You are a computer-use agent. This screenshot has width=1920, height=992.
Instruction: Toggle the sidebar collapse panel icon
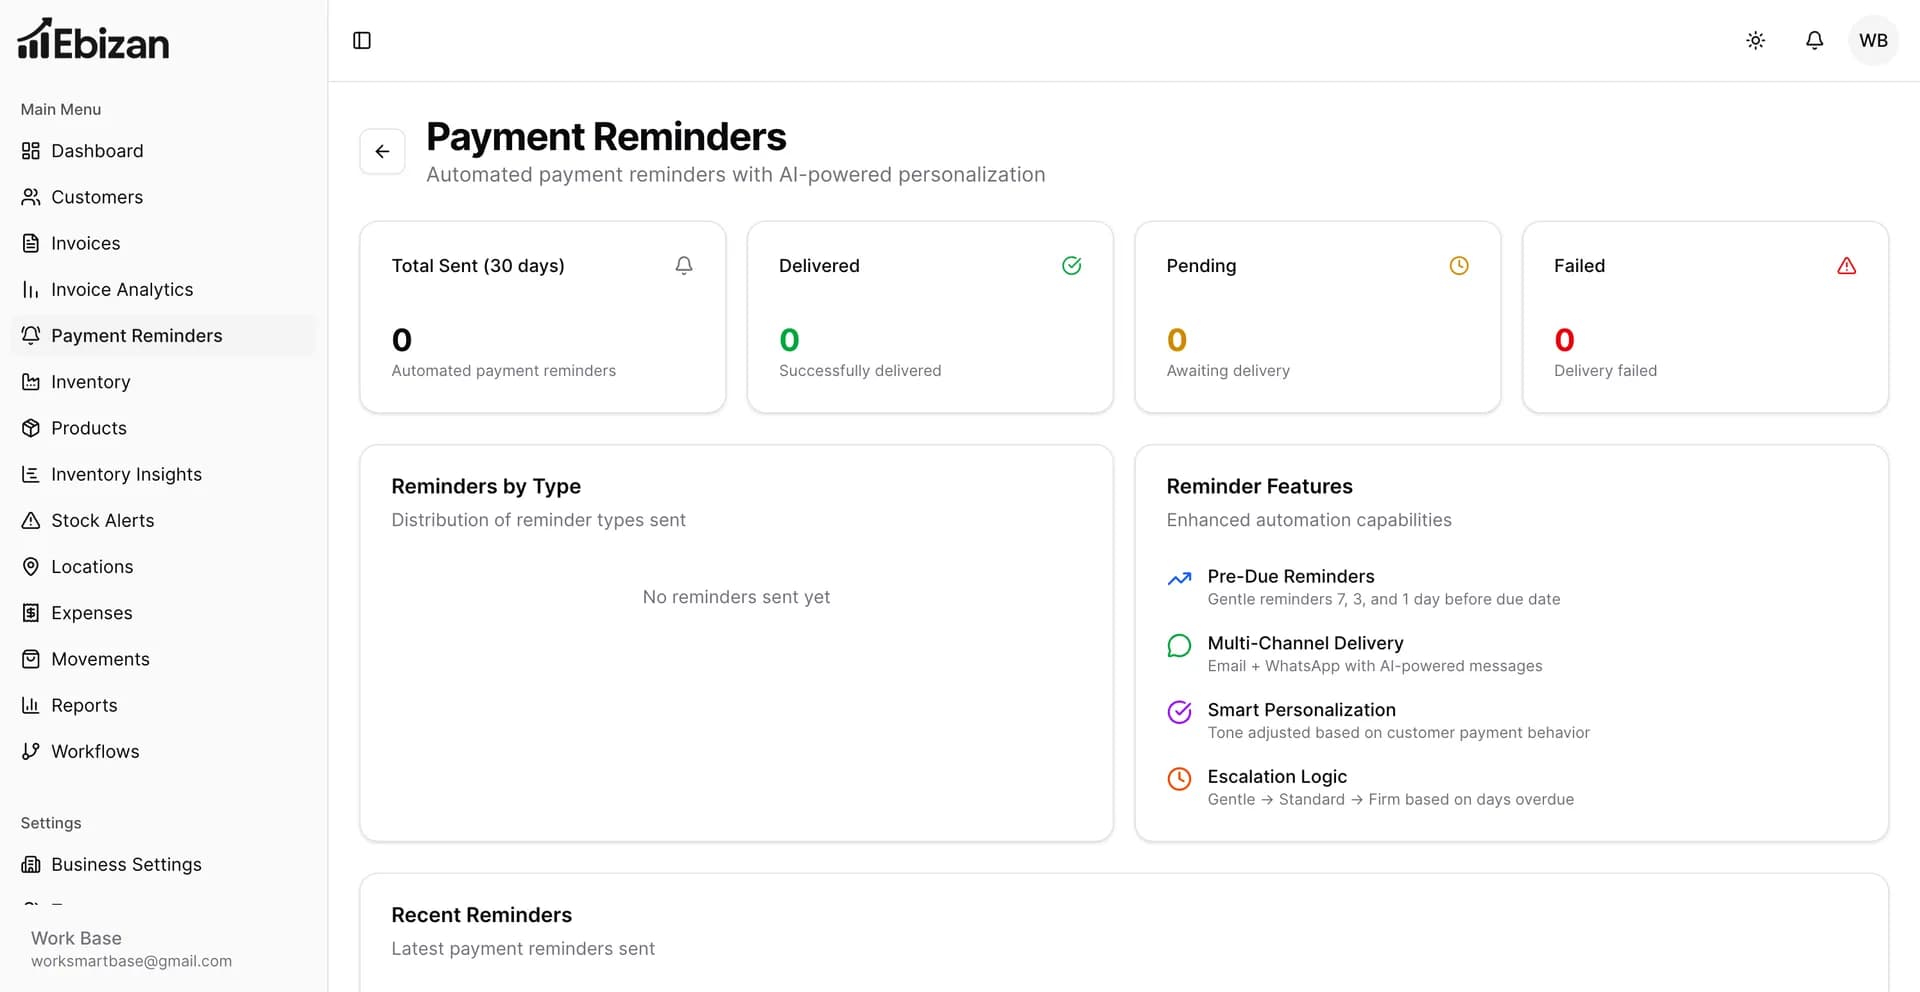point(362,40)
